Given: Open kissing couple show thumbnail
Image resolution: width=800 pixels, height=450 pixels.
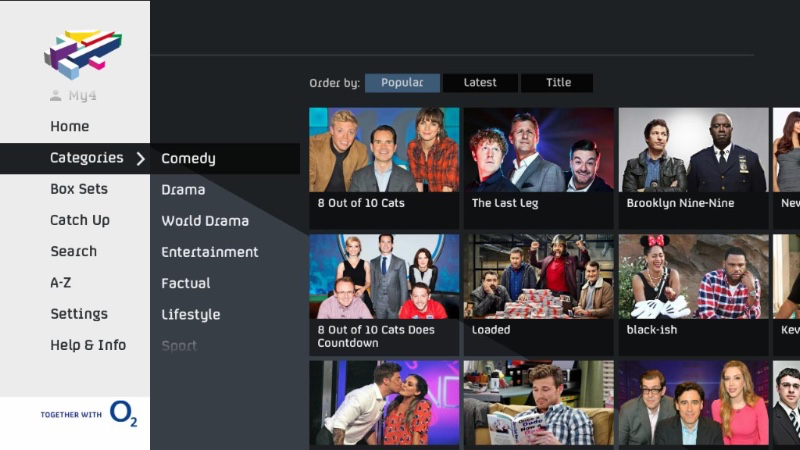Looking at the screenshot, I should (x=384, y=403).
